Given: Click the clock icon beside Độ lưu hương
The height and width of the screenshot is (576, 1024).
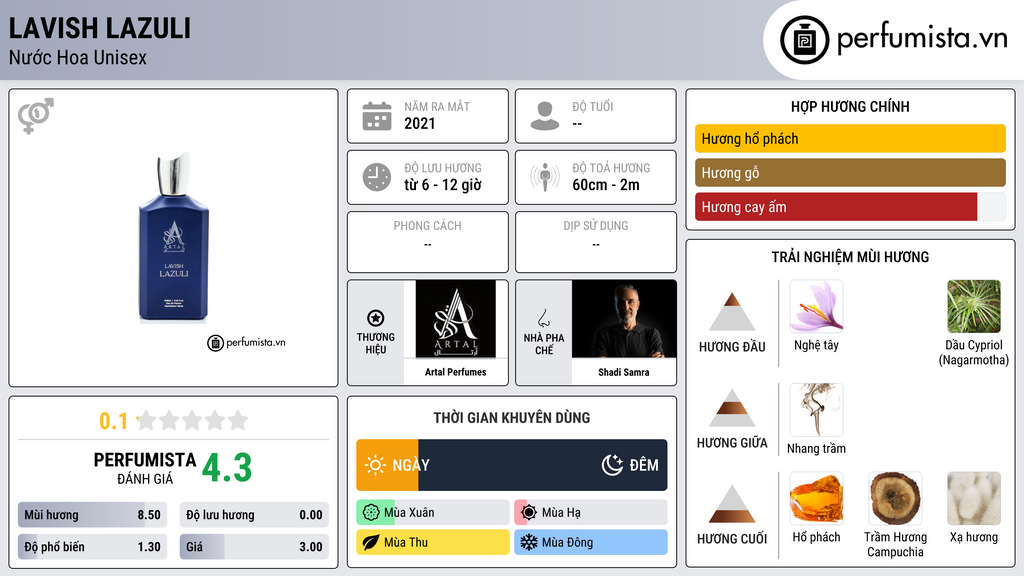Looking at the screenshot, I should pyautogui.click(x=377, y=177).
